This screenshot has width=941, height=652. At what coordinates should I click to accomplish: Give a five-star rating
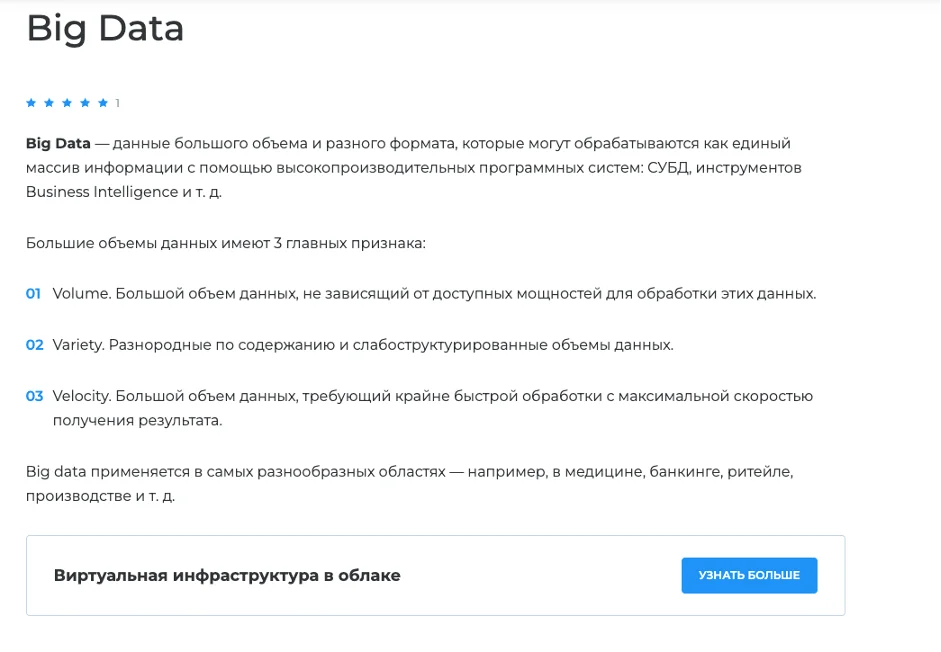point(103,103)
